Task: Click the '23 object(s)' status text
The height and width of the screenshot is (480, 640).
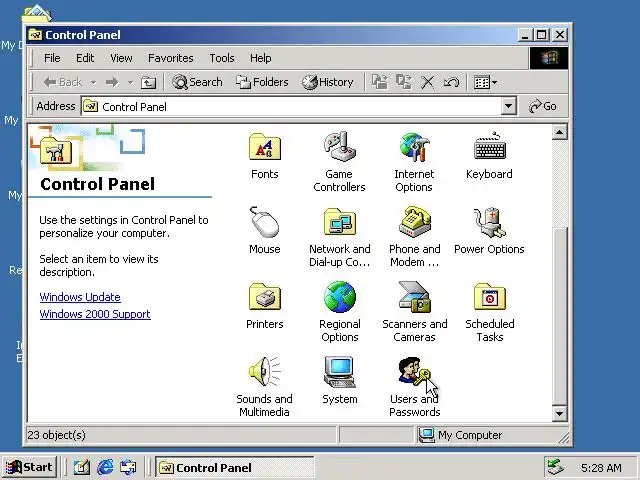Action: click(x=56, y=435)
